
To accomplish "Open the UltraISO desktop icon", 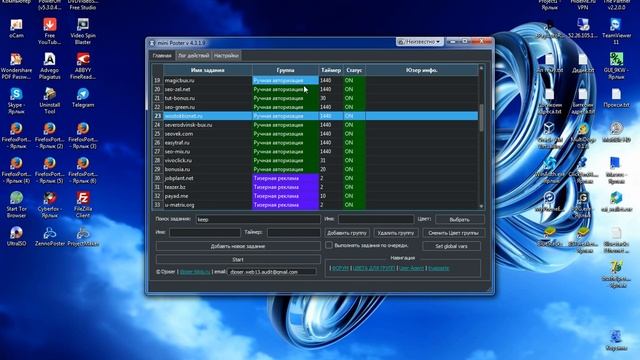I will coord(16,237).
